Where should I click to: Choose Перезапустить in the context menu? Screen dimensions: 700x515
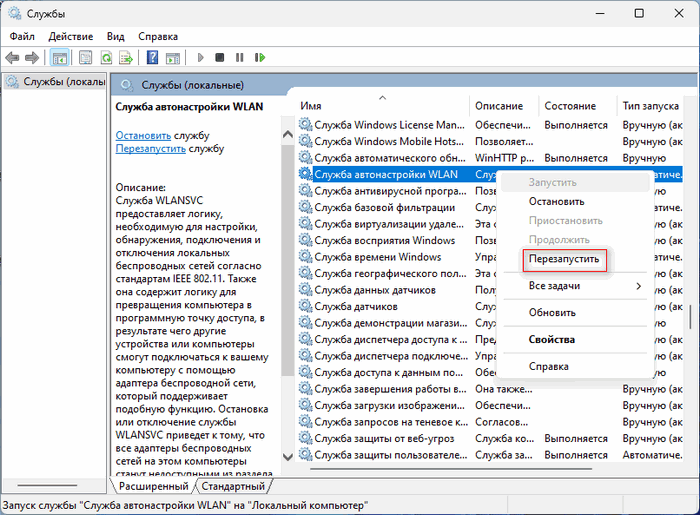tap(563, 258)
